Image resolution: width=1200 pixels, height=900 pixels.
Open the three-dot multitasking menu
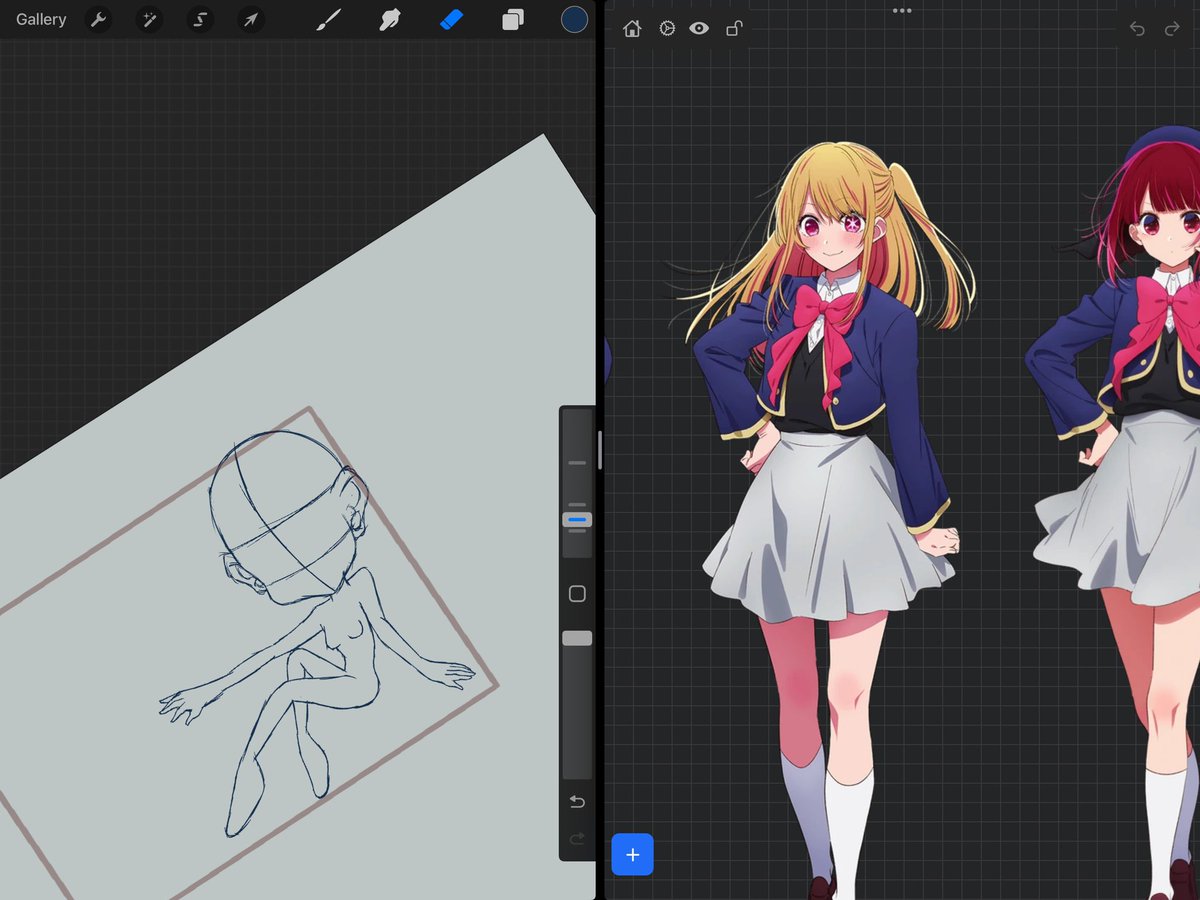(x=902, y=11)
